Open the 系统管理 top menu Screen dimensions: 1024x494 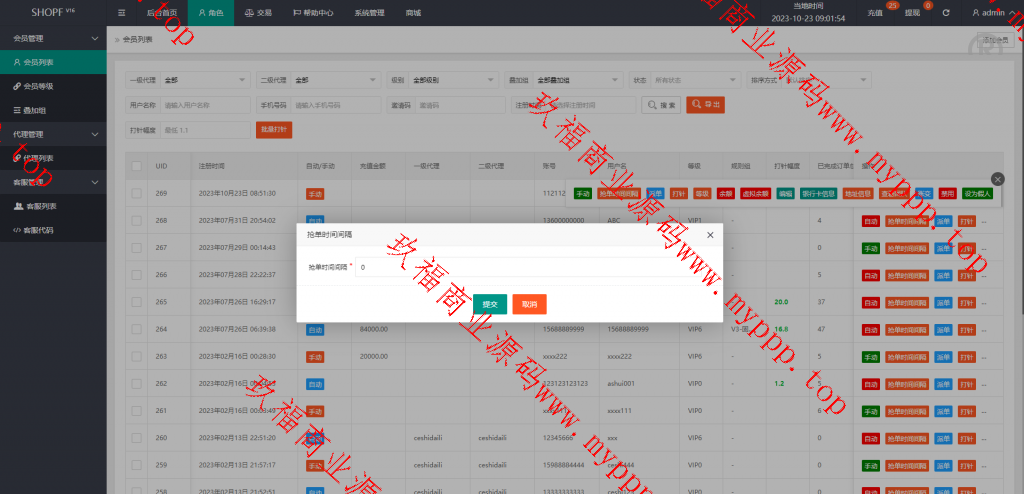369,14
